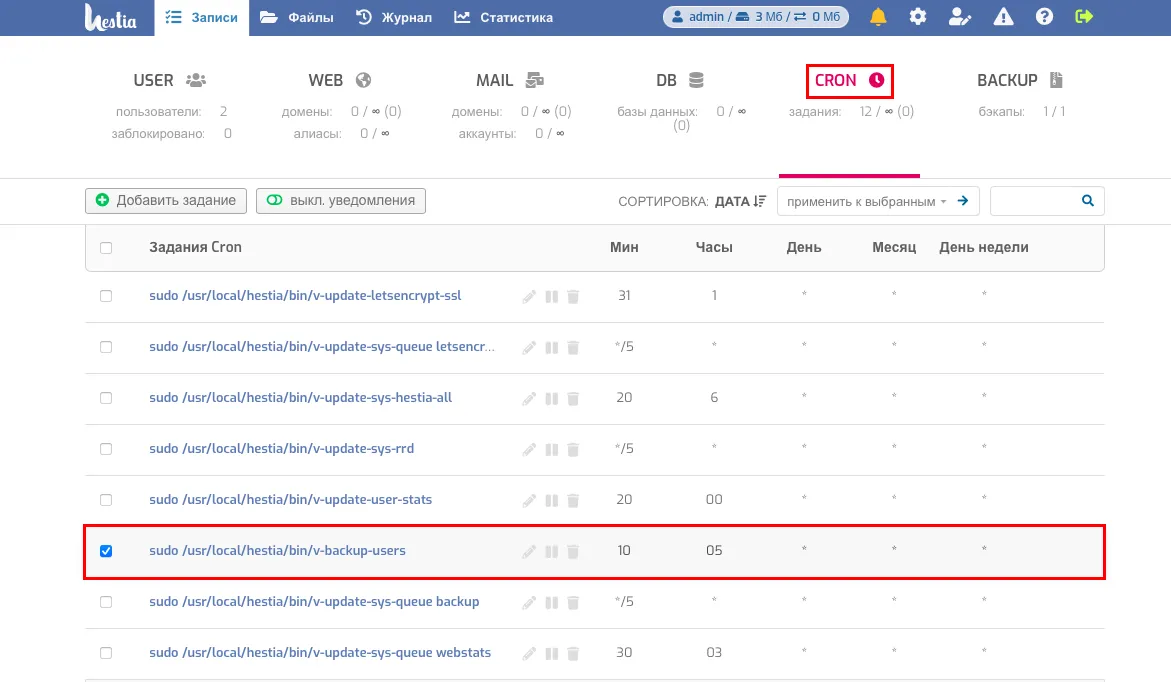Open the v-update-sys-queue webstats link

320,653
